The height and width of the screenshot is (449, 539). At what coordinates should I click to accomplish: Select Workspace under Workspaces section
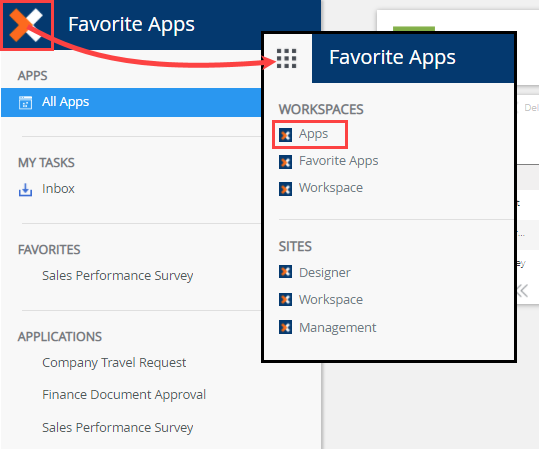click(x=331, y=188)
